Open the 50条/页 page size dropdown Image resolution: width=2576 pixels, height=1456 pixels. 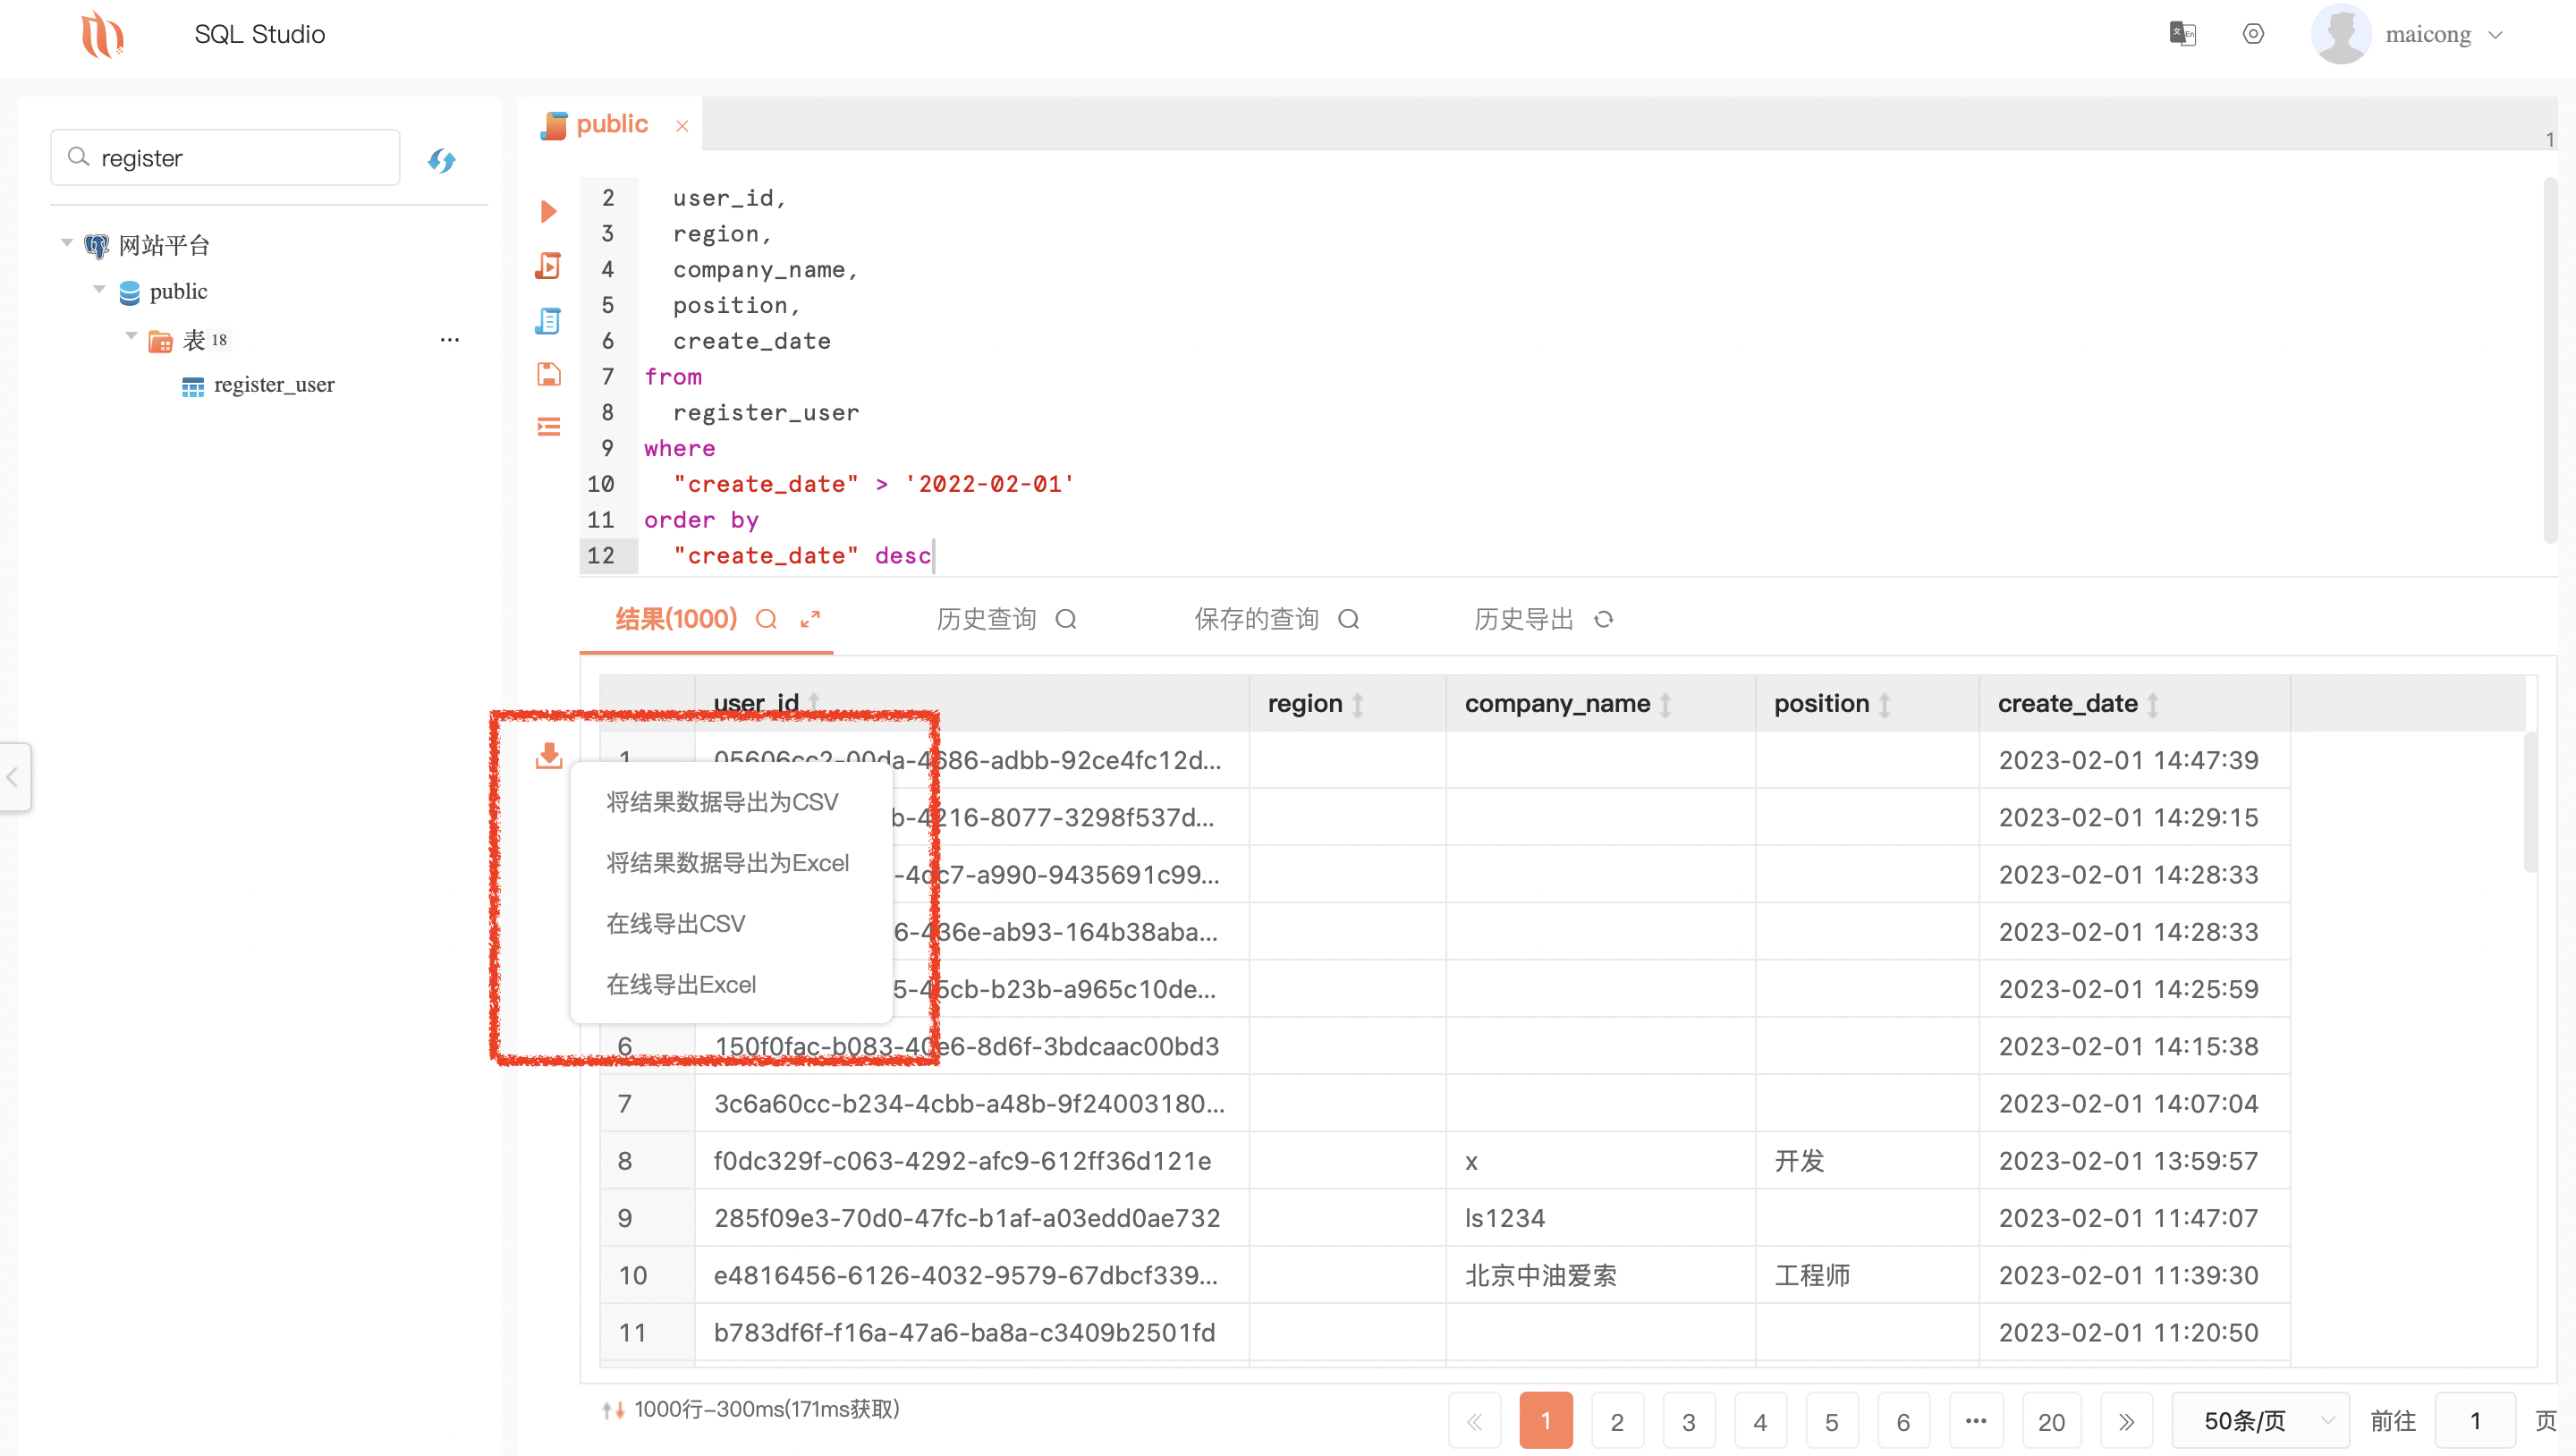pyautogui.click(x=2262, y=1420)
